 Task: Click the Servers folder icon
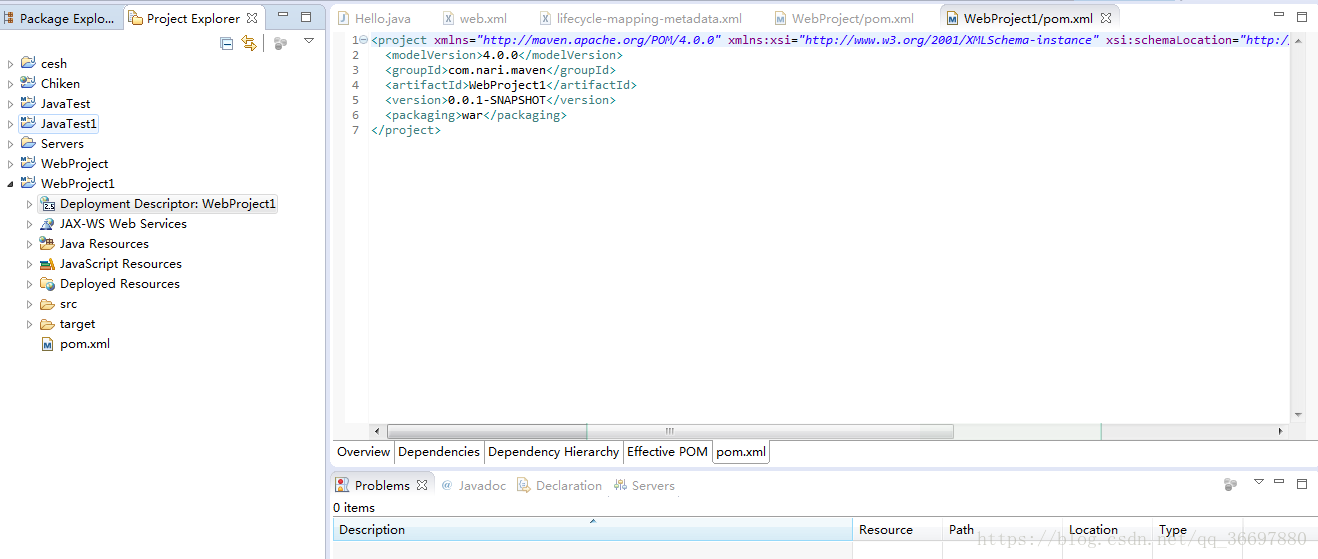tap(28, 143)
